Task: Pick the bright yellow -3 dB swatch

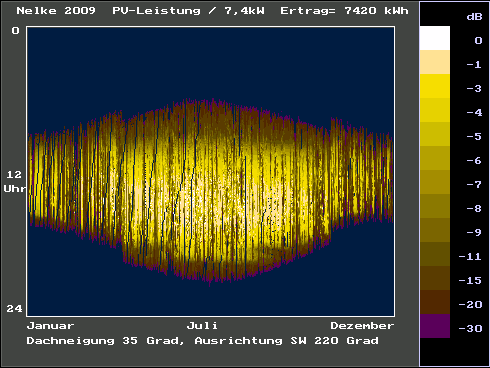Action: [435, 86]
